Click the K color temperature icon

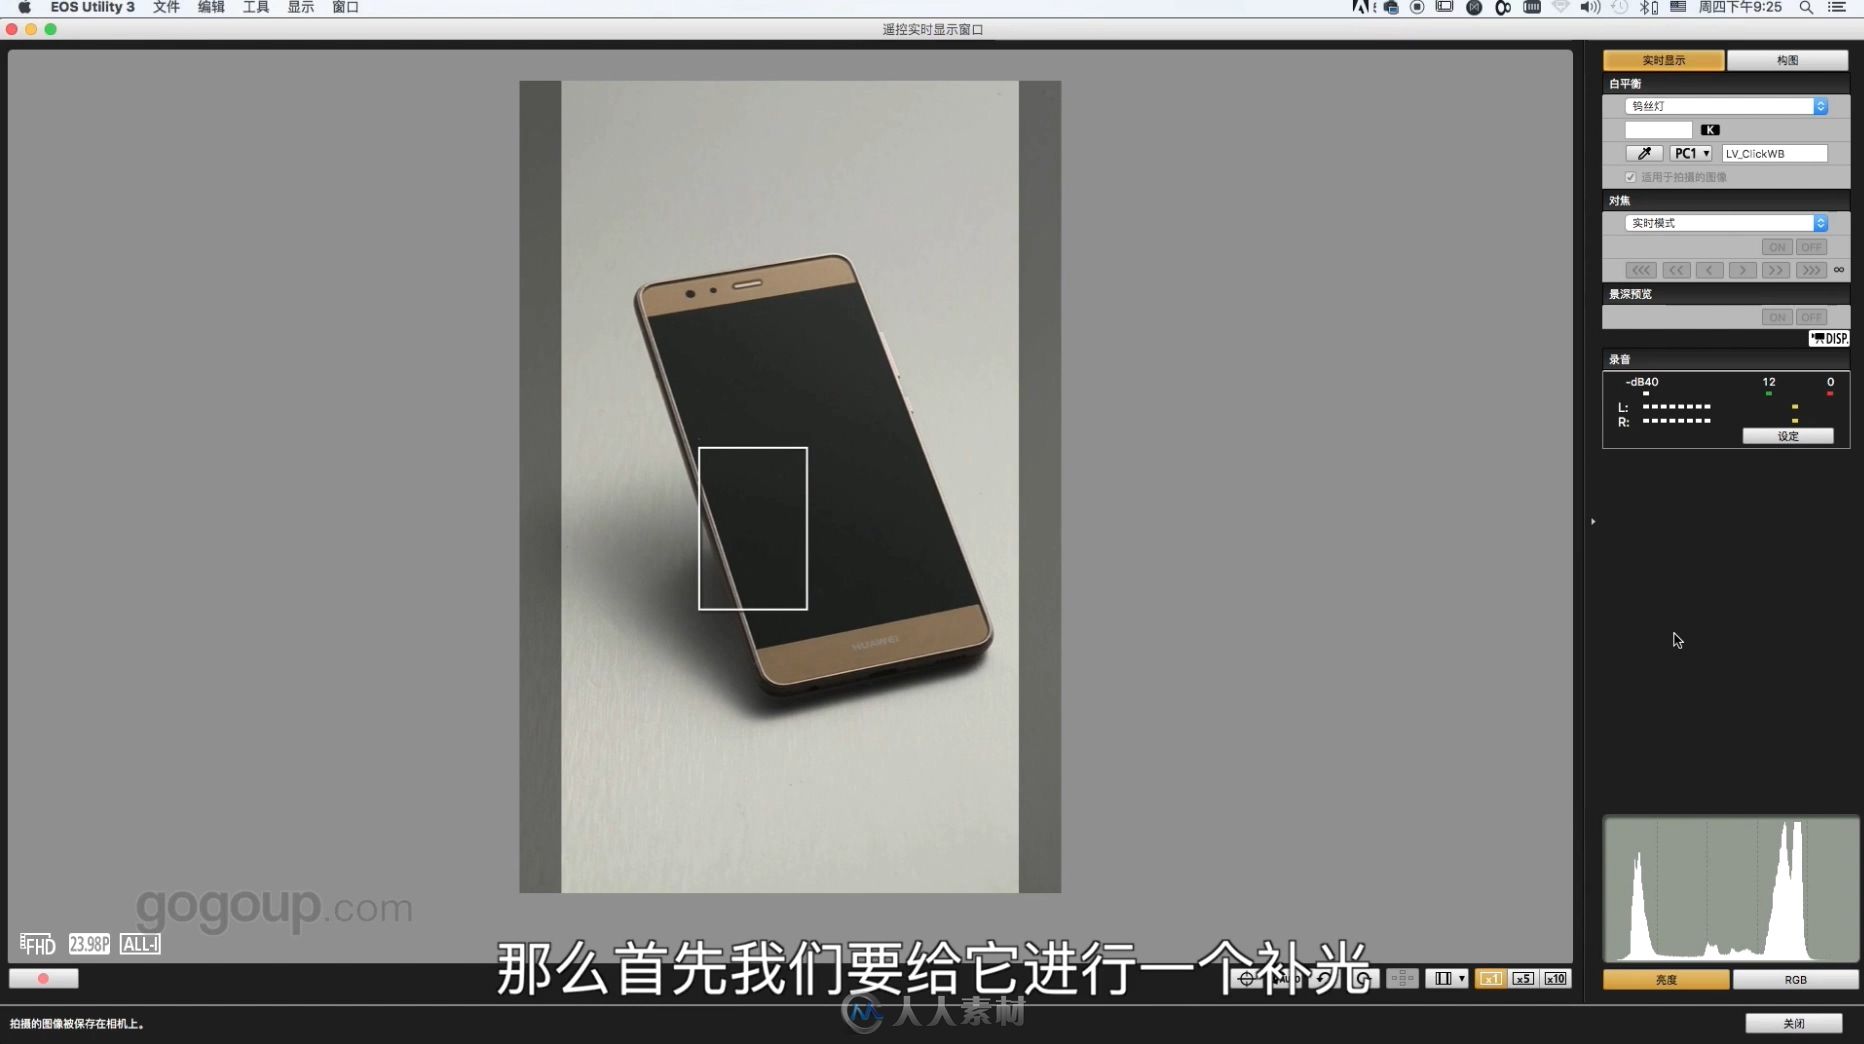[1710, 129]
